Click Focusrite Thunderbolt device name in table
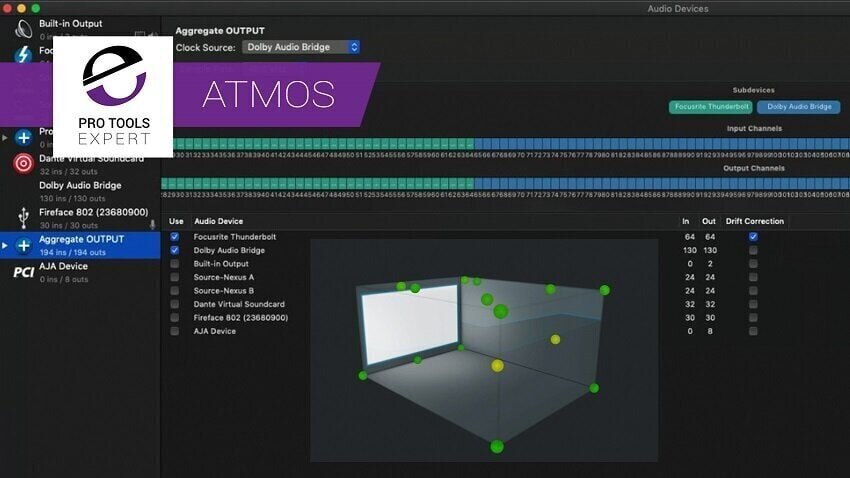This screenshot has width=850, height=478. (235, 237)
